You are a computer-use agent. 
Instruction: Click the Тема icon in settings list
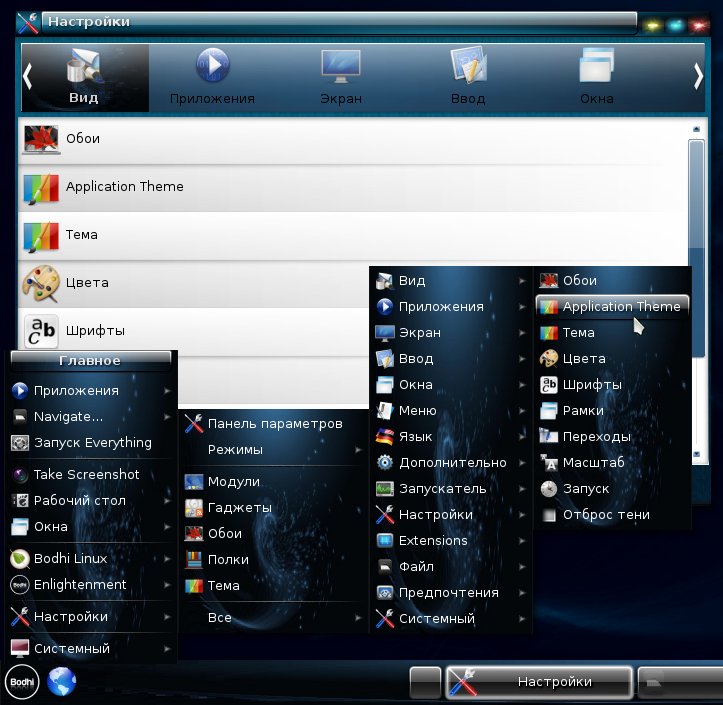(41, 236)
